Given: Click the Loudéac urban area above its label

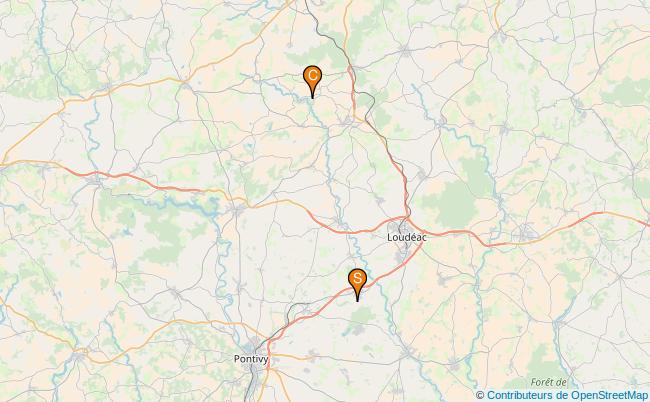Looking at the screenshot, I should 399,227.
